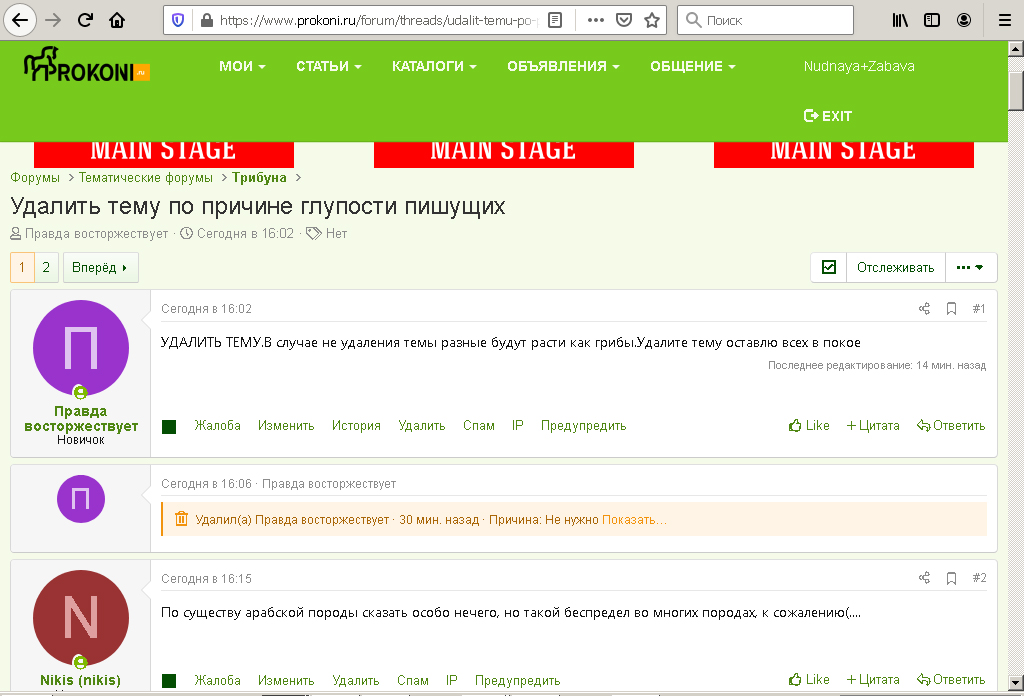Open the share options for post #1
This screenshot has height=696, width=1024.
[x=924, y=309]
